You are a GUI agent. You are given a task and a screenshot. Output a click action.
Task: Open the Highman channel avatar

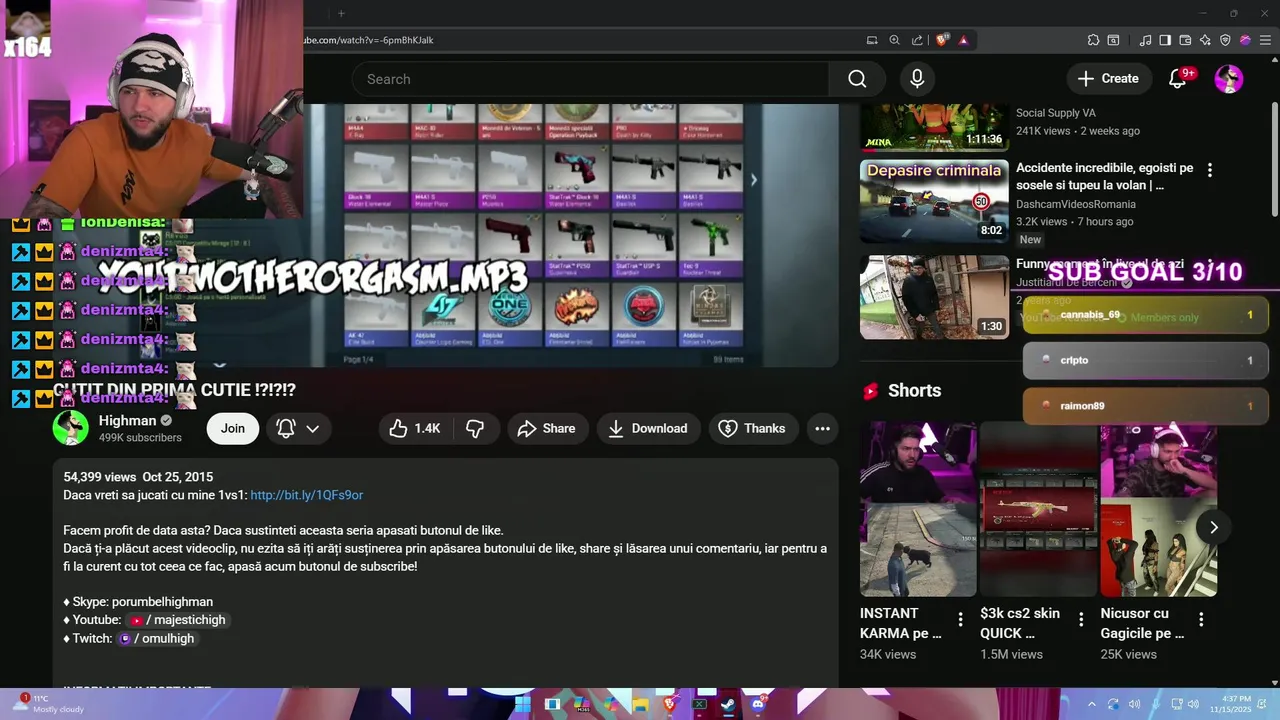[70, 428]
